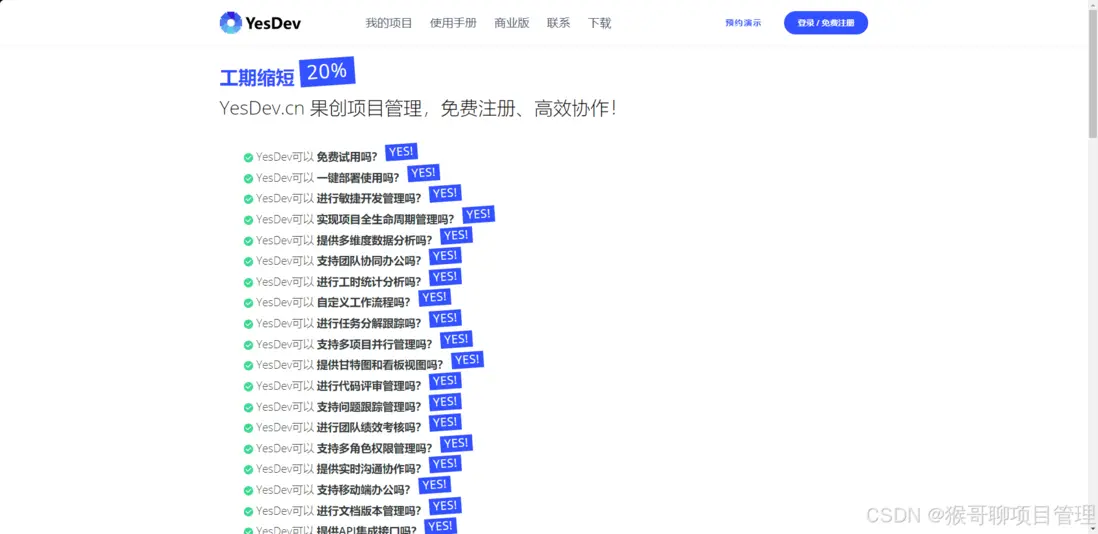Click the green check beside 进行代码评审管理吗
The height and width of the screenshot is (534, 1098).
[248, 386]
